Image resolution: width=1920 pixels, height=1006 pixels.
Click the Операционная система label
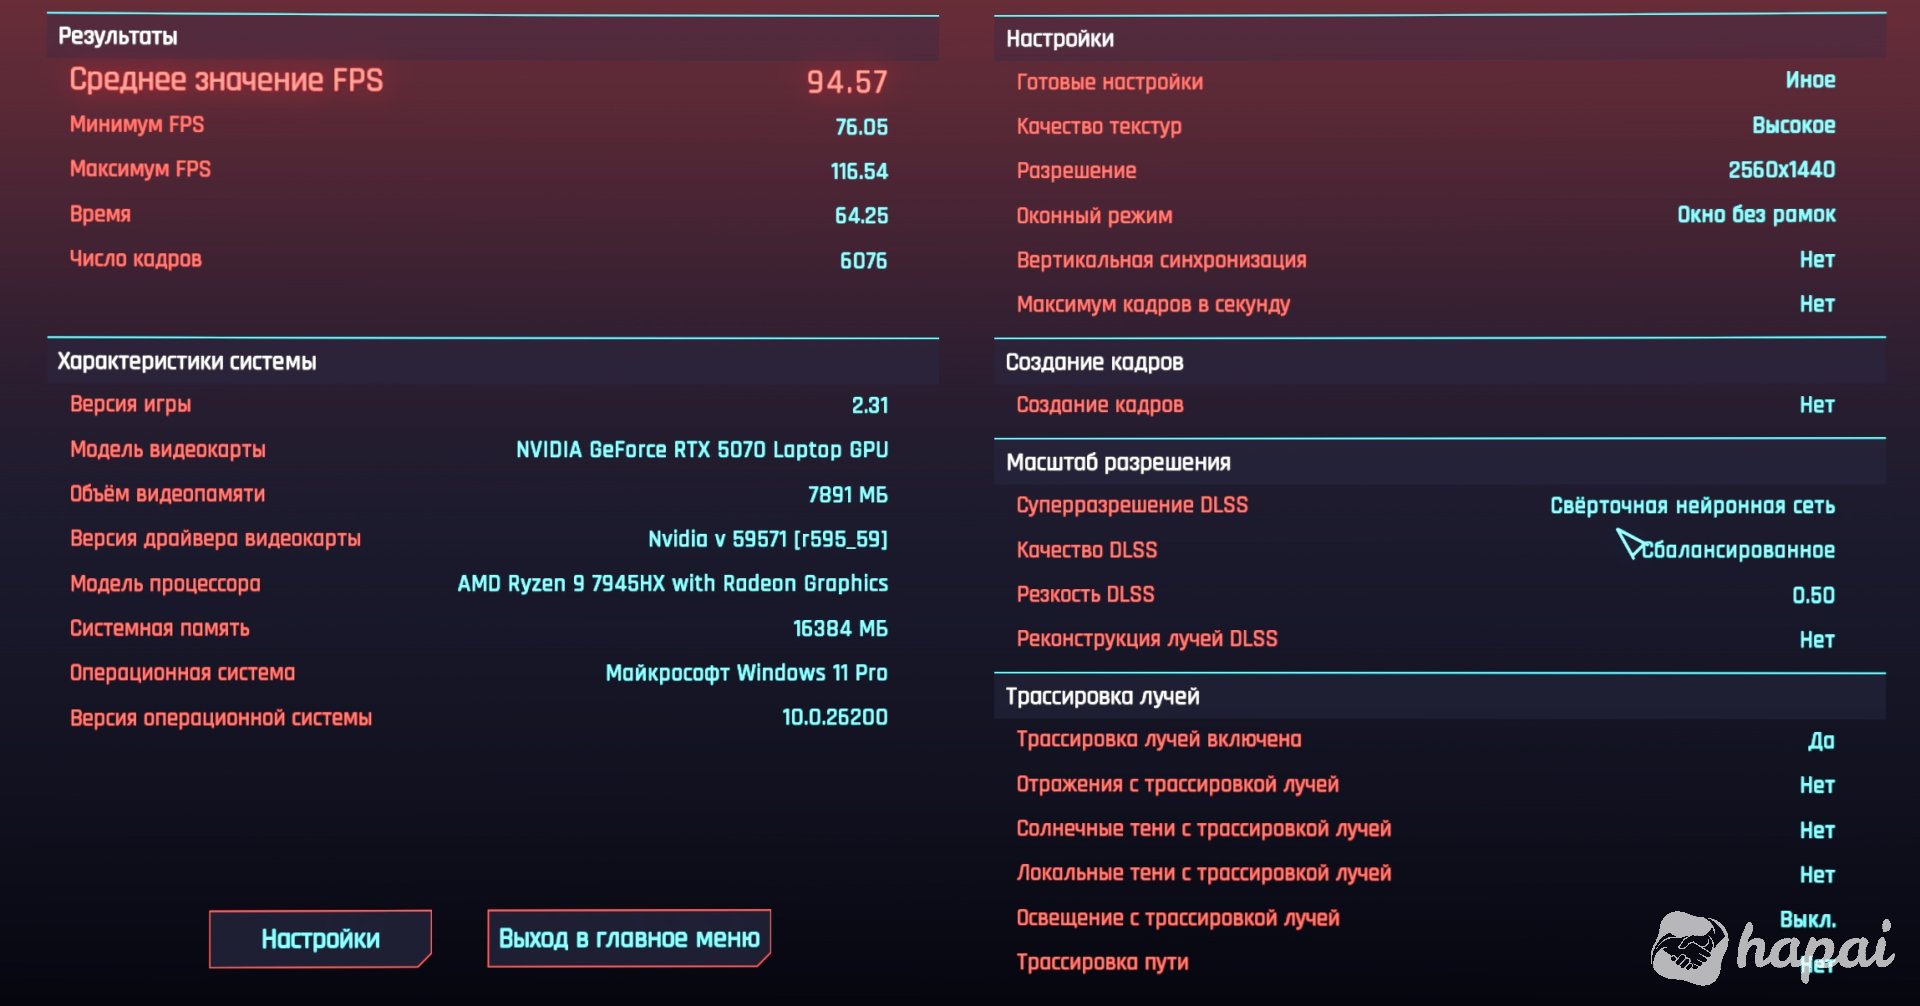182,673
